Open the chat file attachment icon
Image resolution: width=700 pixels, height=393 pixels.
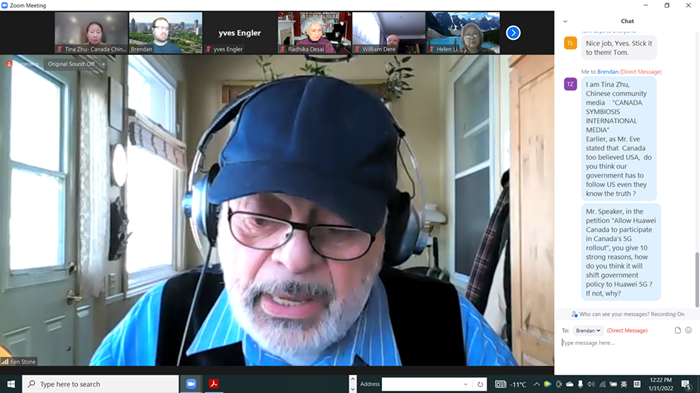(678, 330)
